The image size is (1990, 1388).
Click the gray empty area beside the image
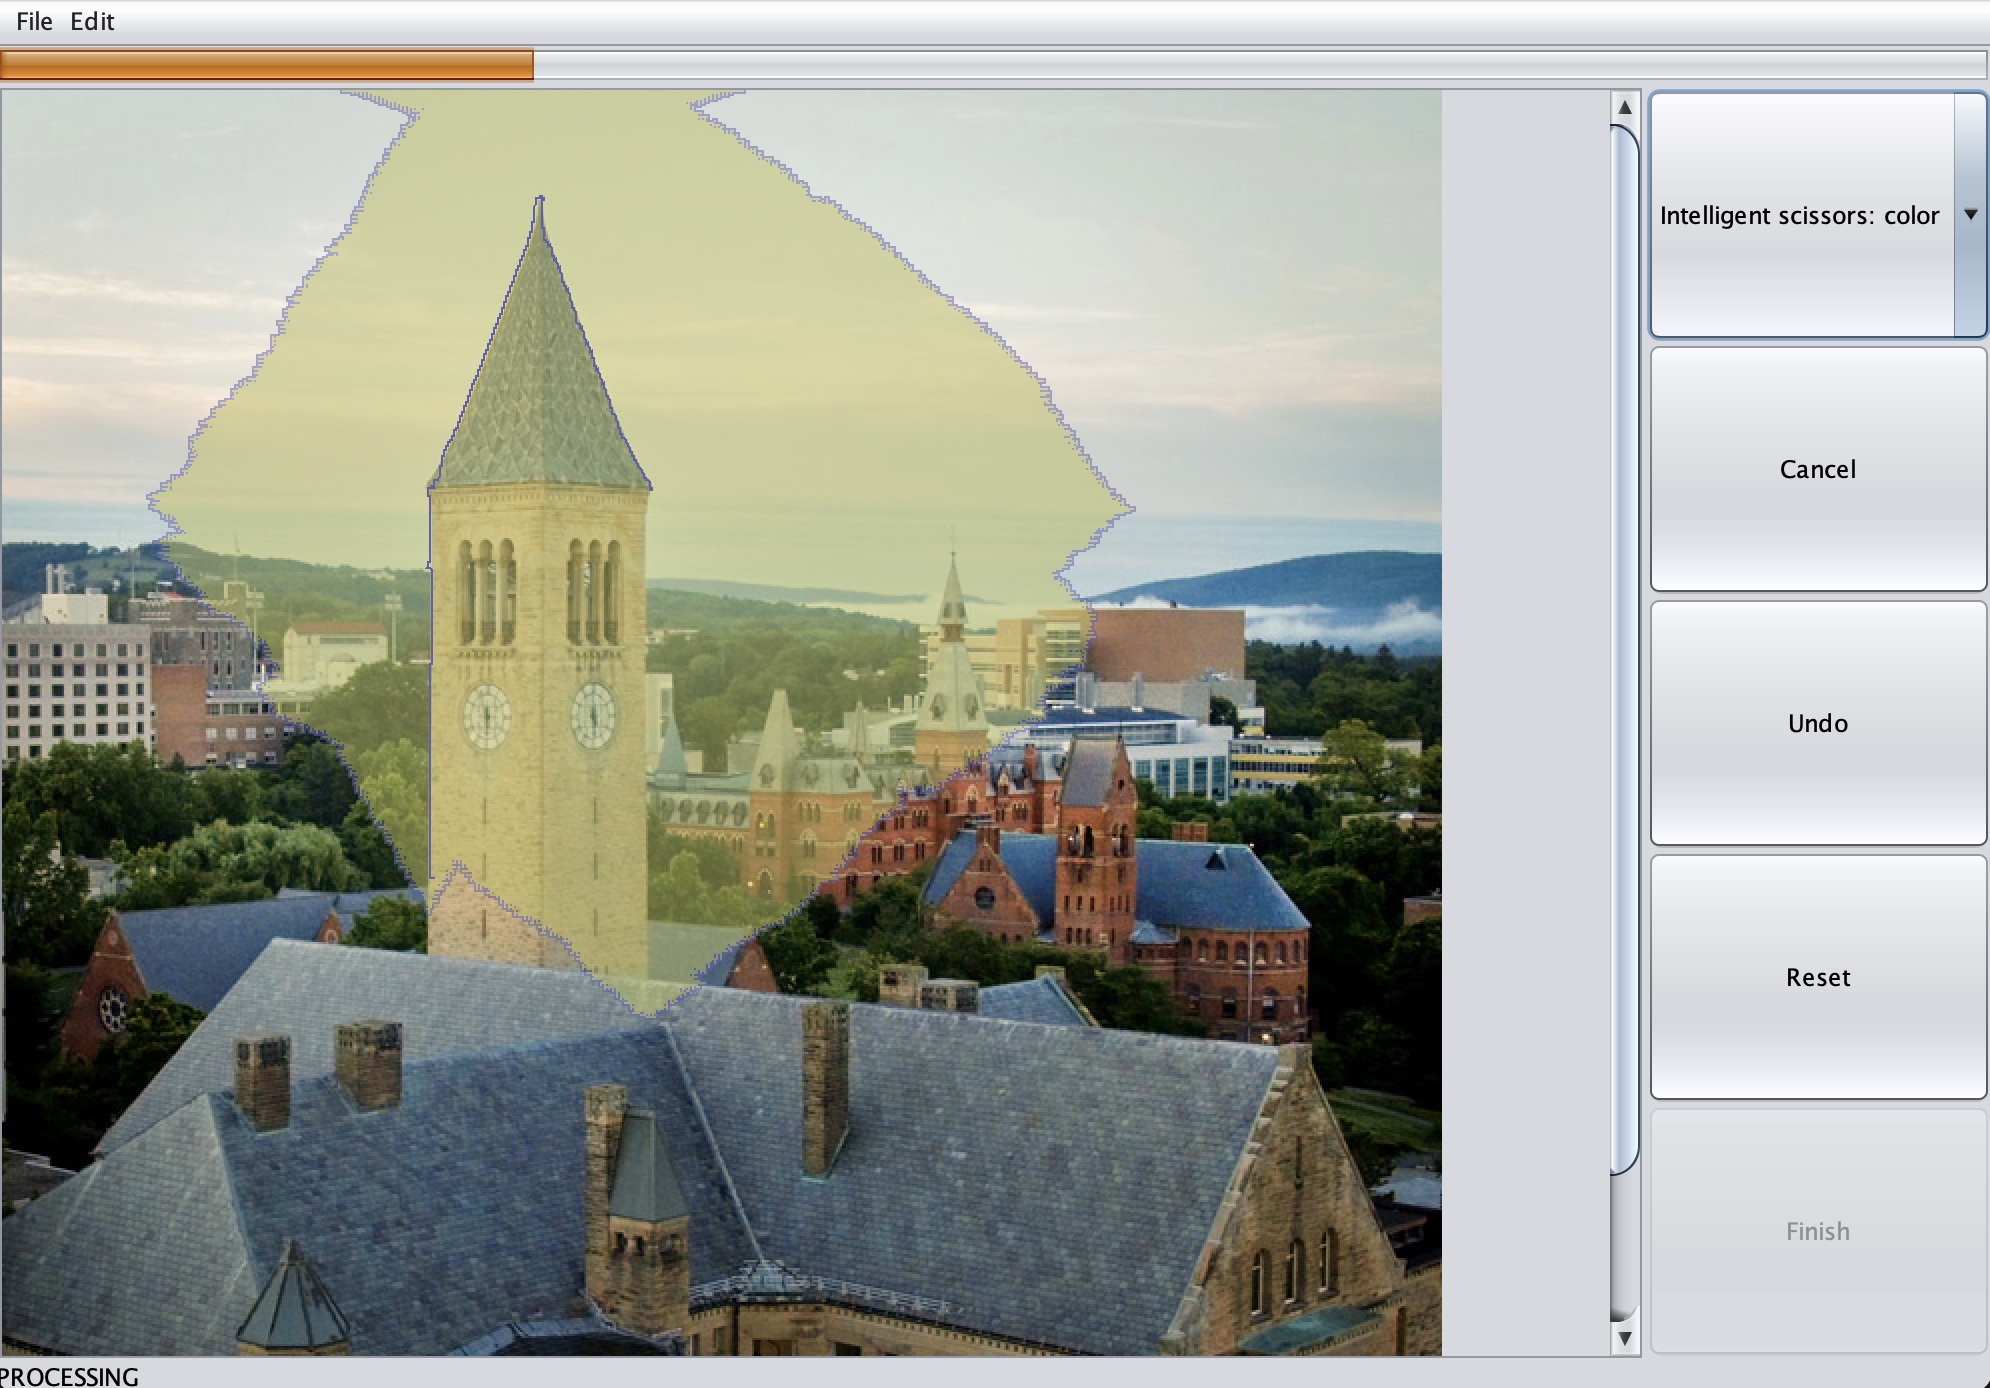click(x=1525, y=700)
